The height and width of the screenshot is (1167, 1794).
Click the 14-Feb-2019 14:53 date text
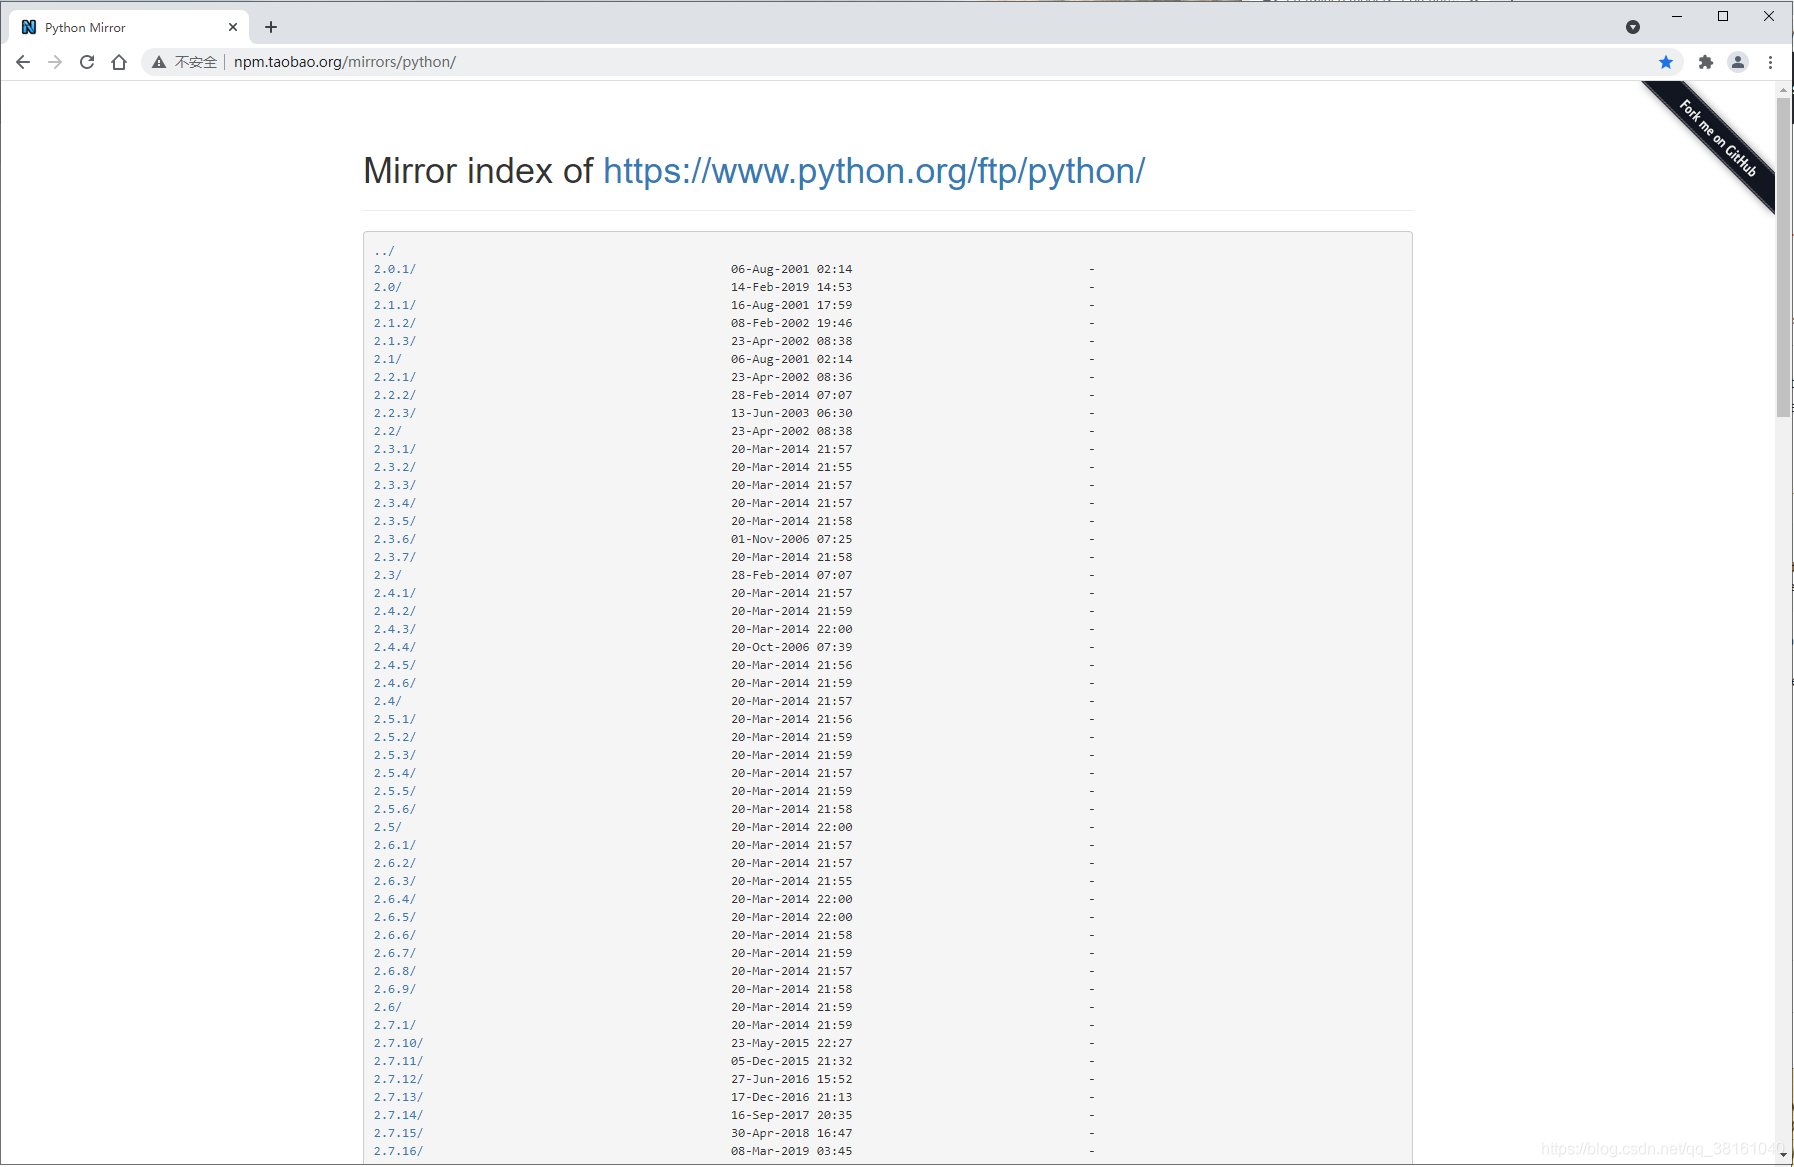click(x=792, y=287)
